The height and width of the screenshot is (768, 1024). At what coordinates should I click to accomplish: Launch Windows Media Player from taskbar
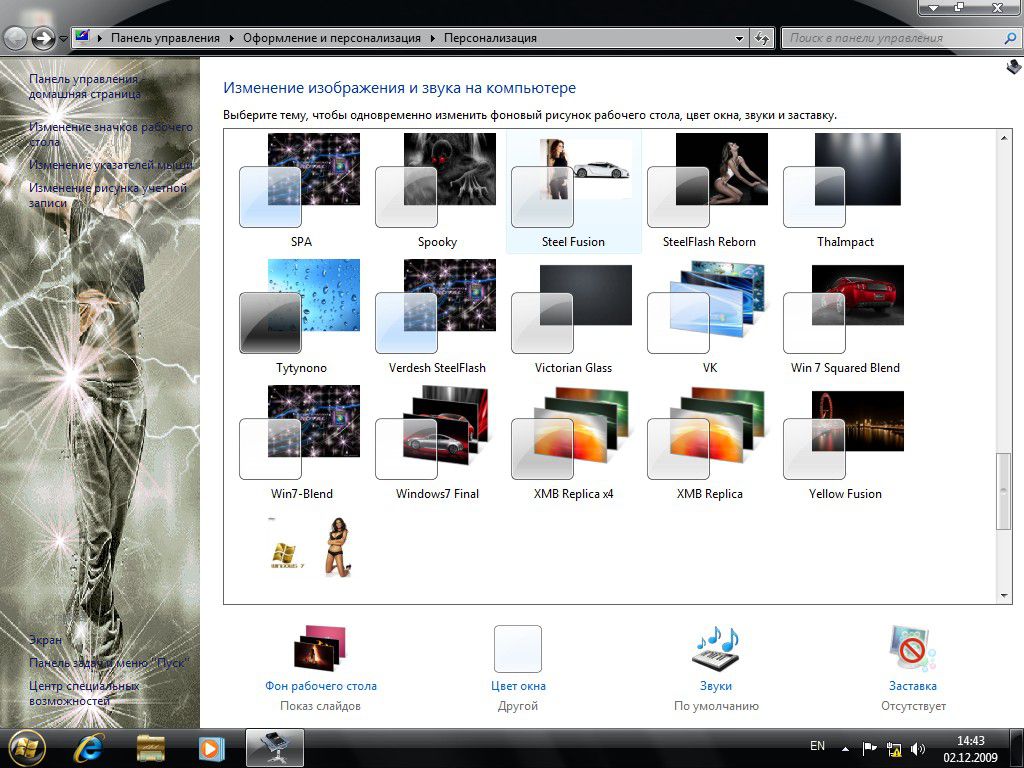tap(211, 748)
